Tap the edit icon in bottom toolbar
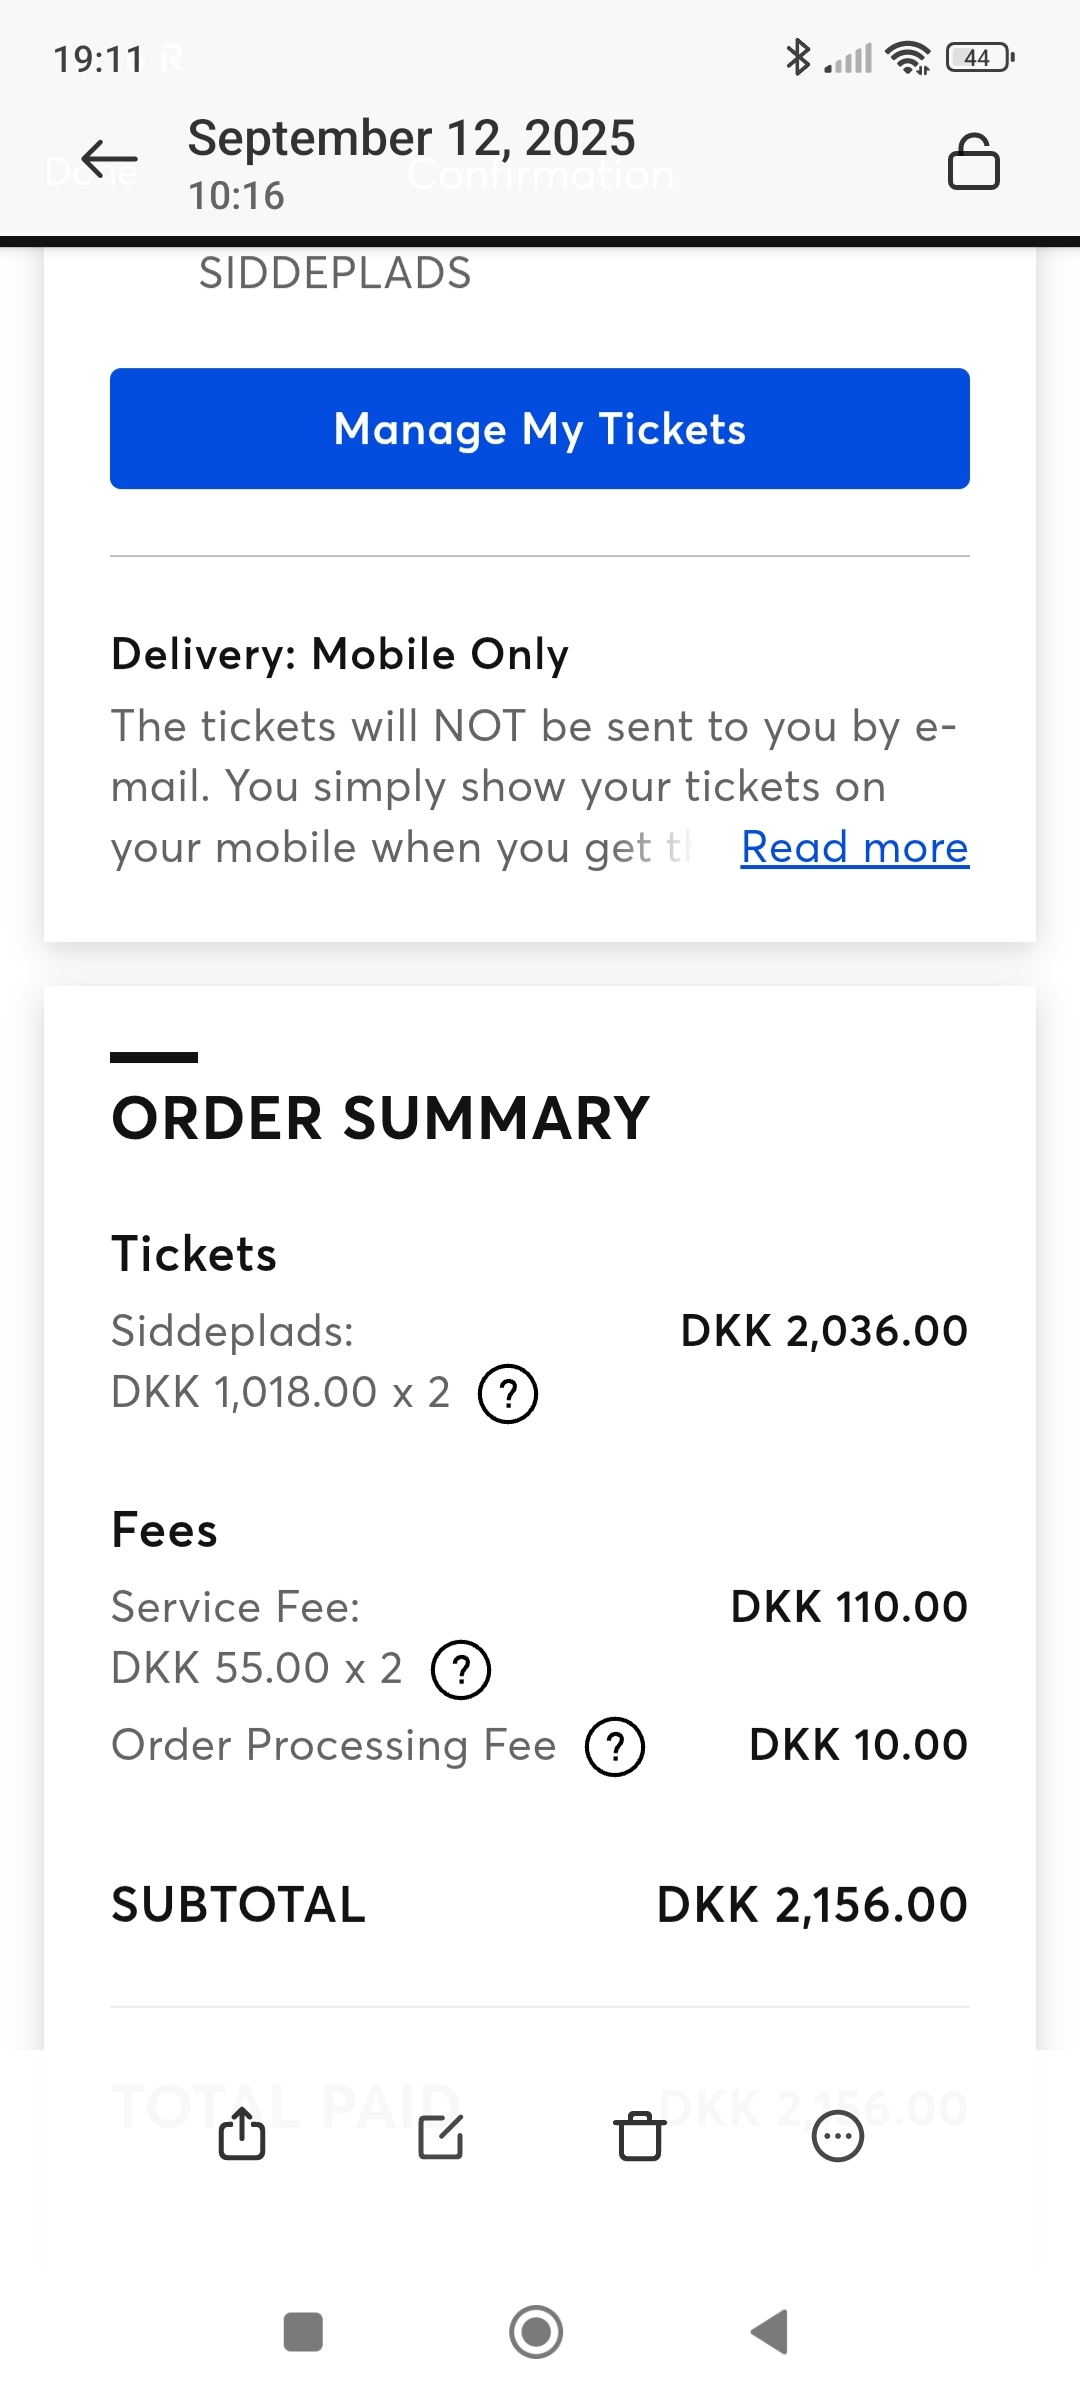This screenshot has width=1080, height=2400. 440,2136
